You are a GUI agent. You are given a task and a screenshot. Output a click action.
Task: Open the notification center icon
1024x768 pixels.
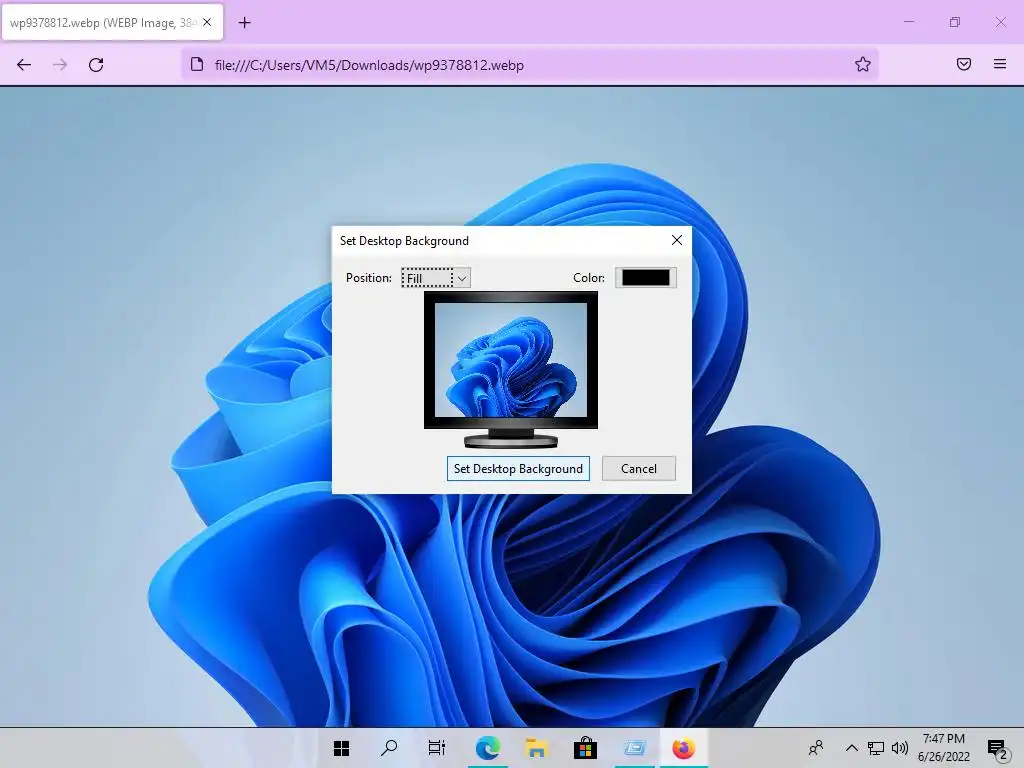point(997,749)
